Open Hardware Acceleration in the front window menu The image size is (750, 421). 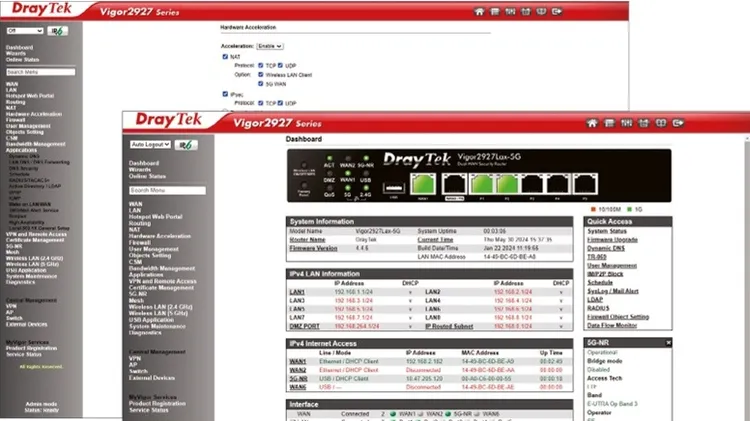160,236
